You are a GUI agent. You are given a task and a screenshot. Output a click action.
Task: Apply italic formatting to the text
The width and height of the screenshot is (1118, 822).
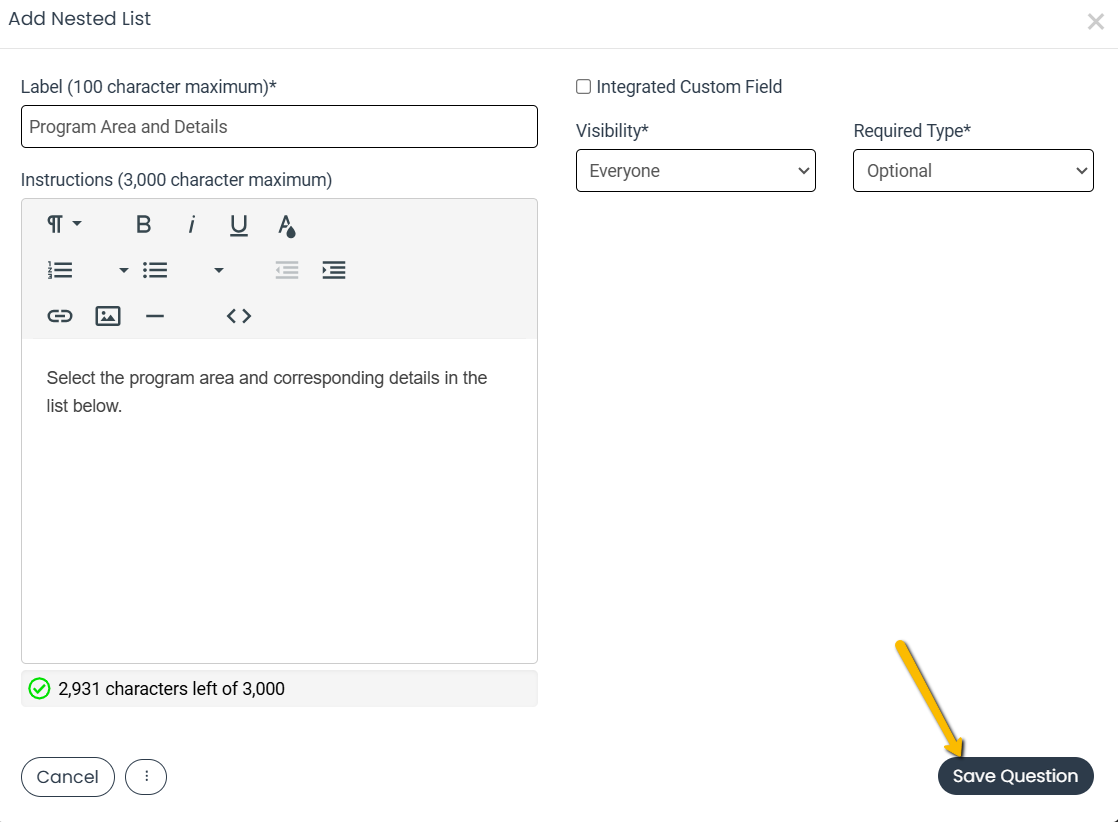[191, 224]
